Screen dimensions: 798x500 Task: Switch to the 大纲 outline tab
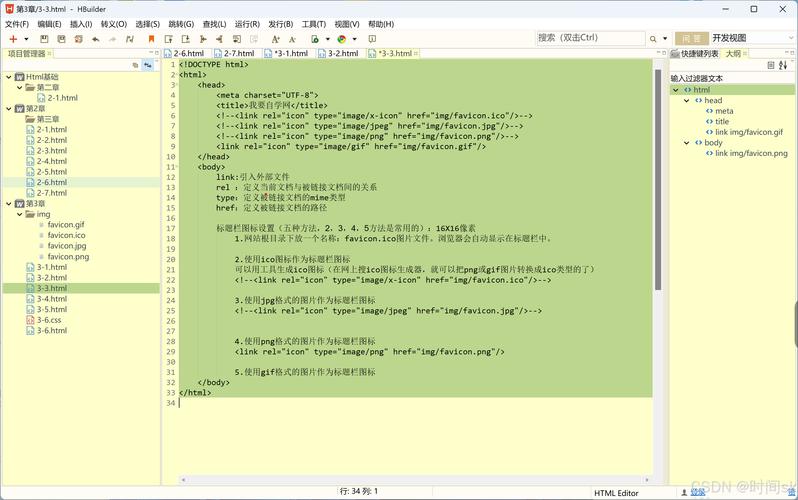733,54
